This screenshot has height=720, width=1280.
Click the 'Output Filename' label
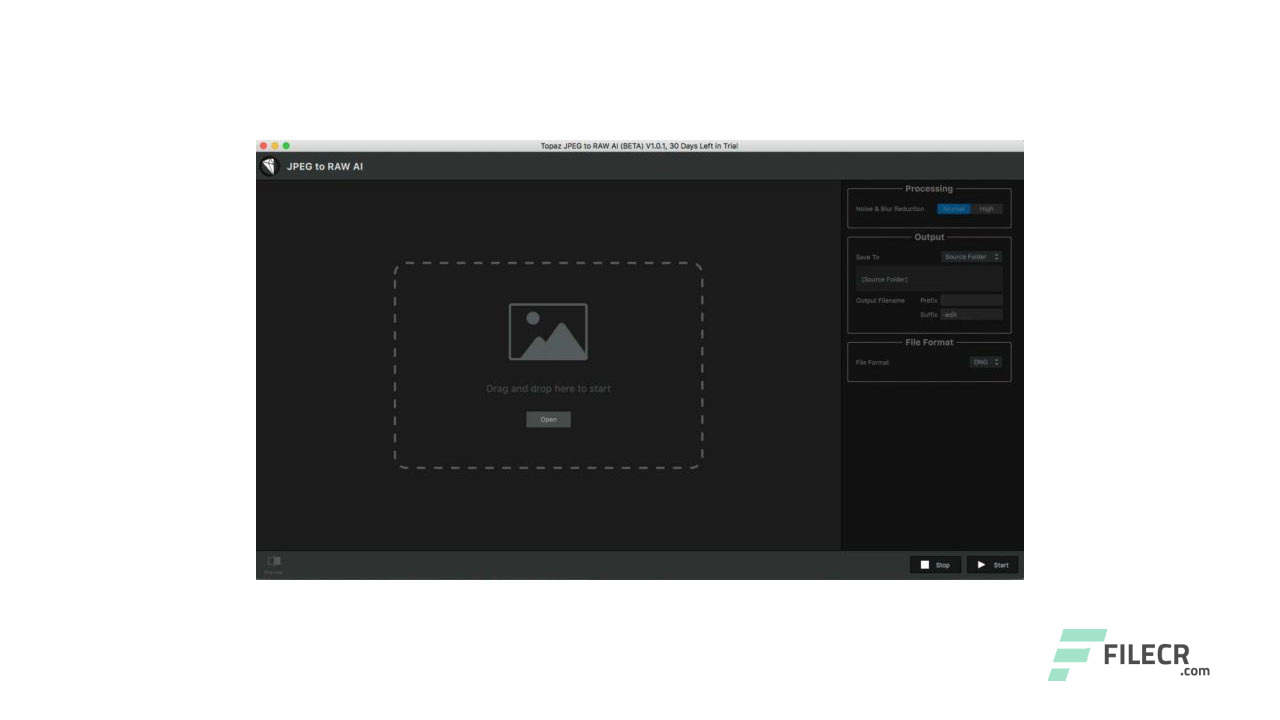pyautogui.click(x=880, y=300)
